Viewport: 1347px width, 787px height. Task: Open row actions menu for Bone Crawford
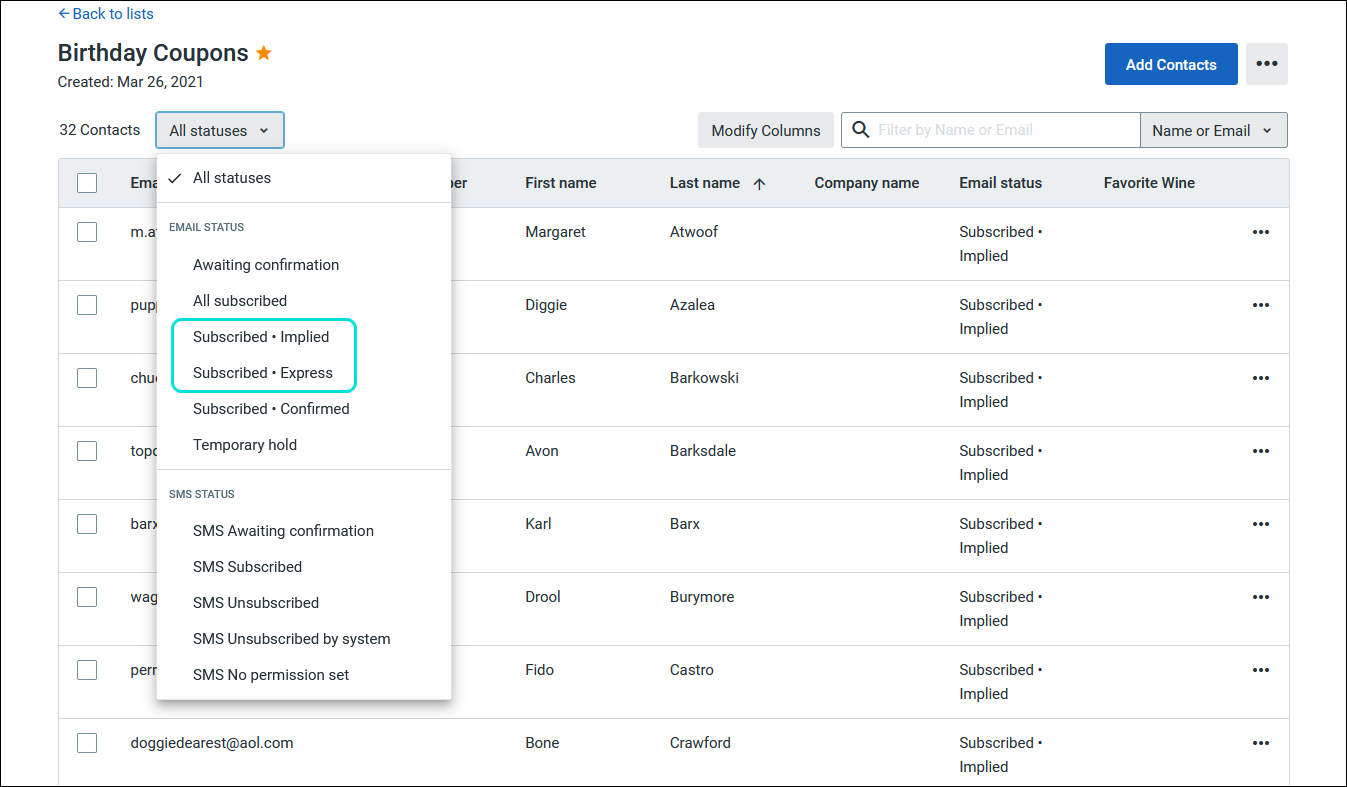[1261, 743]
